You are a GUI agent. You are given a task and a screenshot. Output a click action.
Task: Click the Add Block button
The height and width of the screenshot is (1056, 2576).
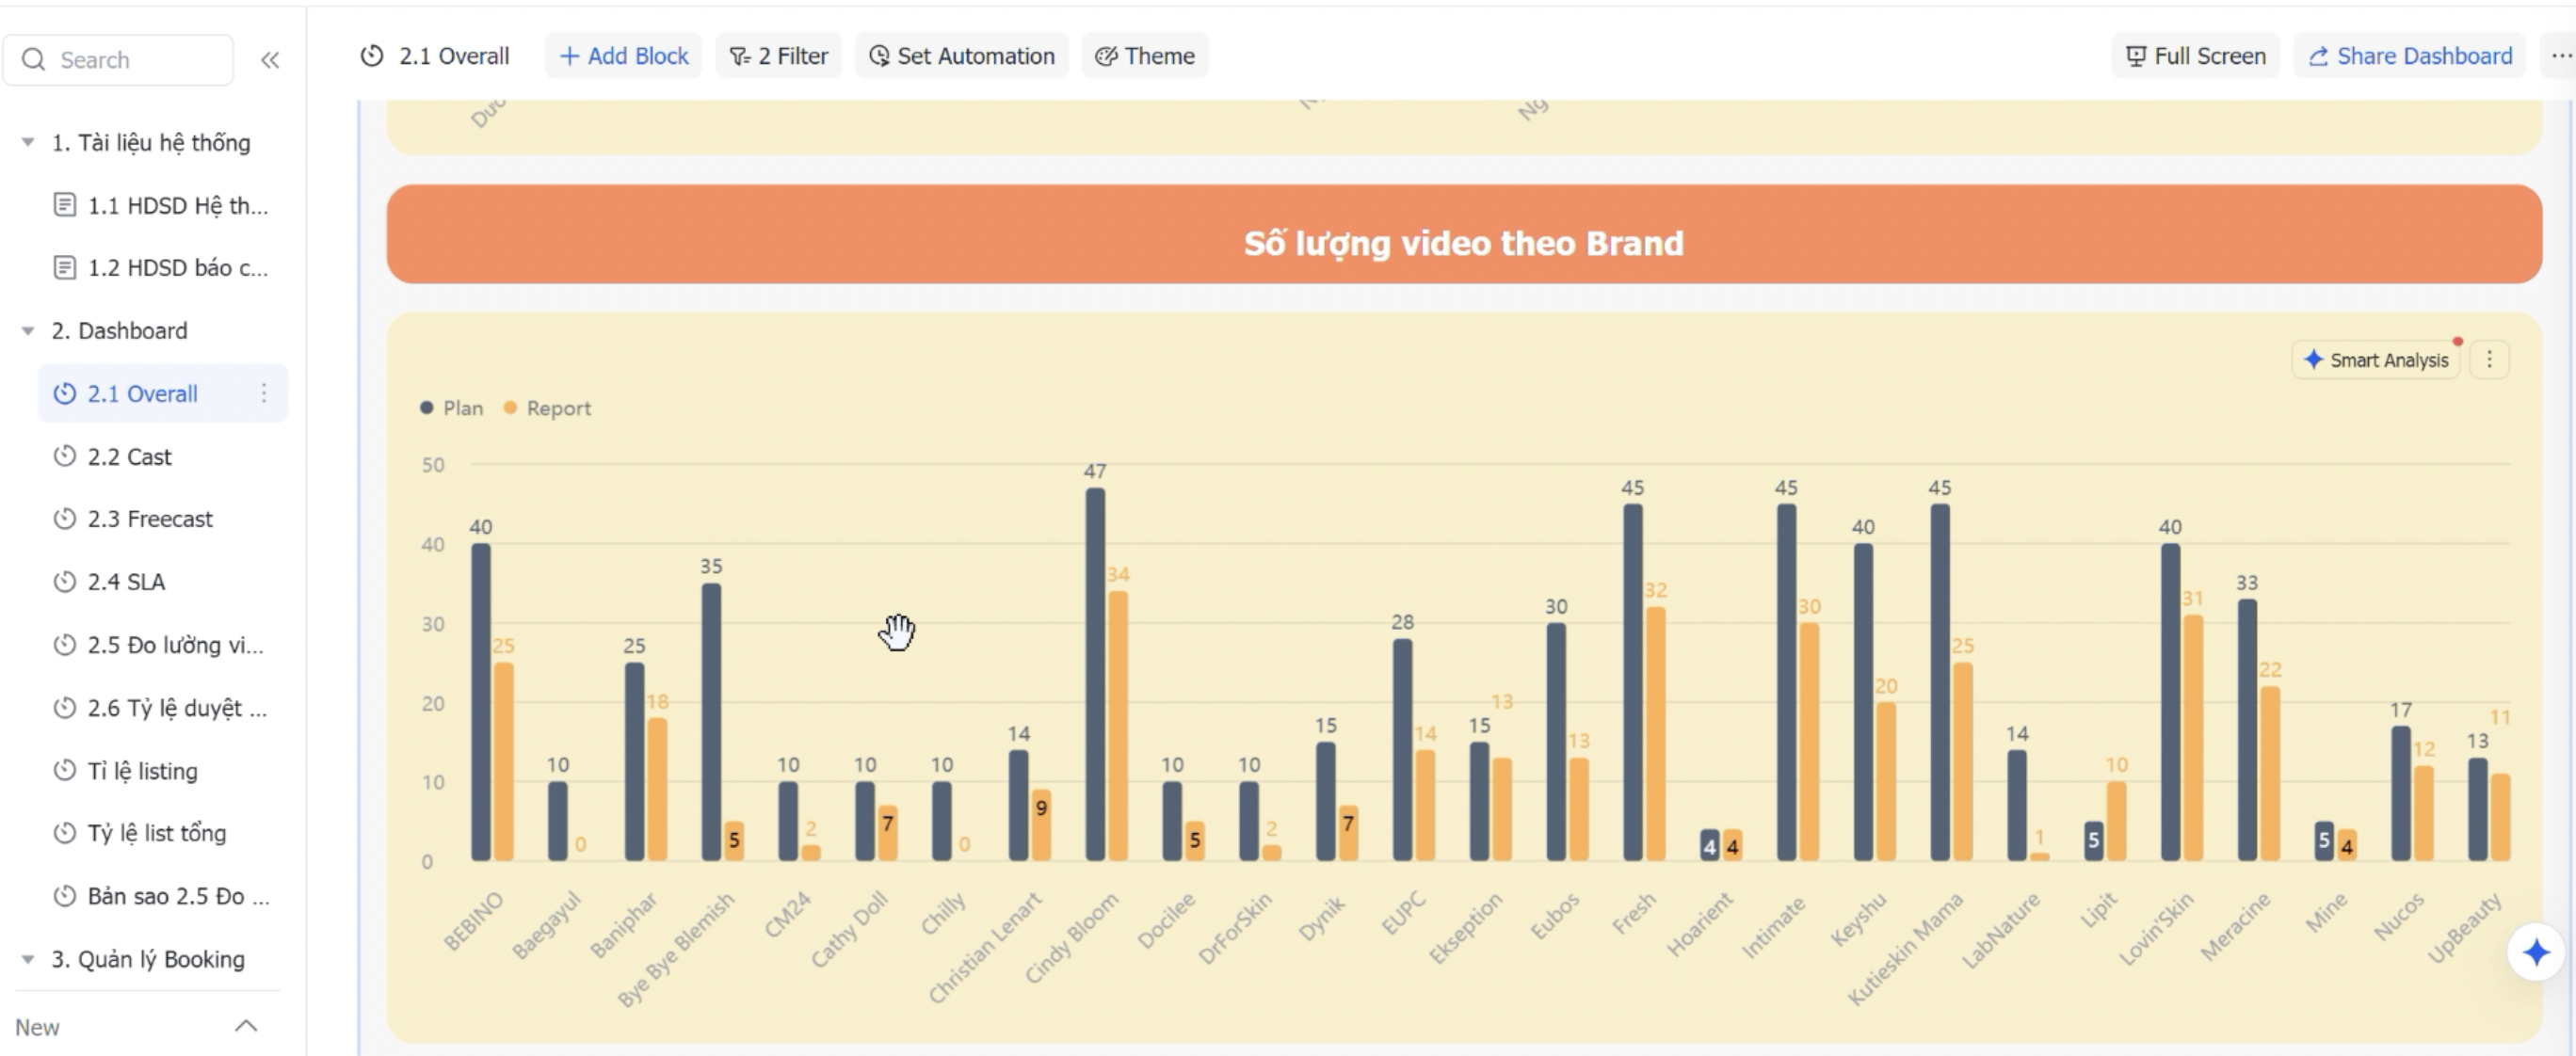click(x=623, y=56)
